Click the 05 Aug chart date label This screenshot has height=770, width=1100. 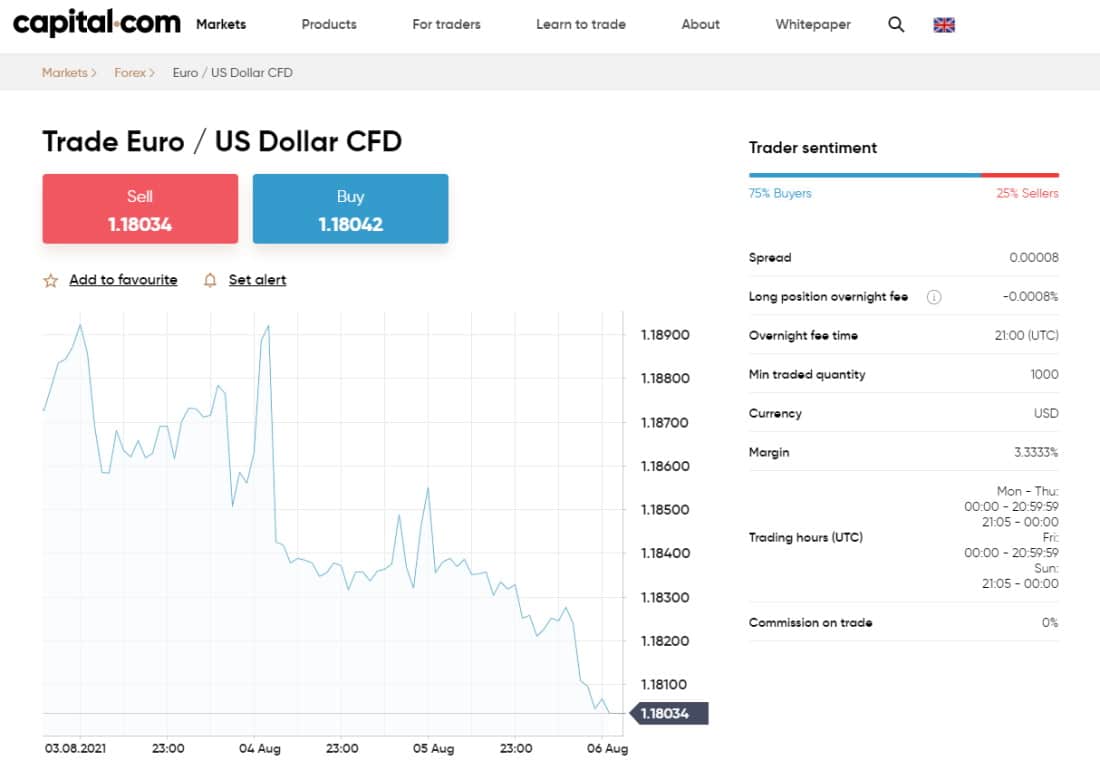tap(434, 748)
